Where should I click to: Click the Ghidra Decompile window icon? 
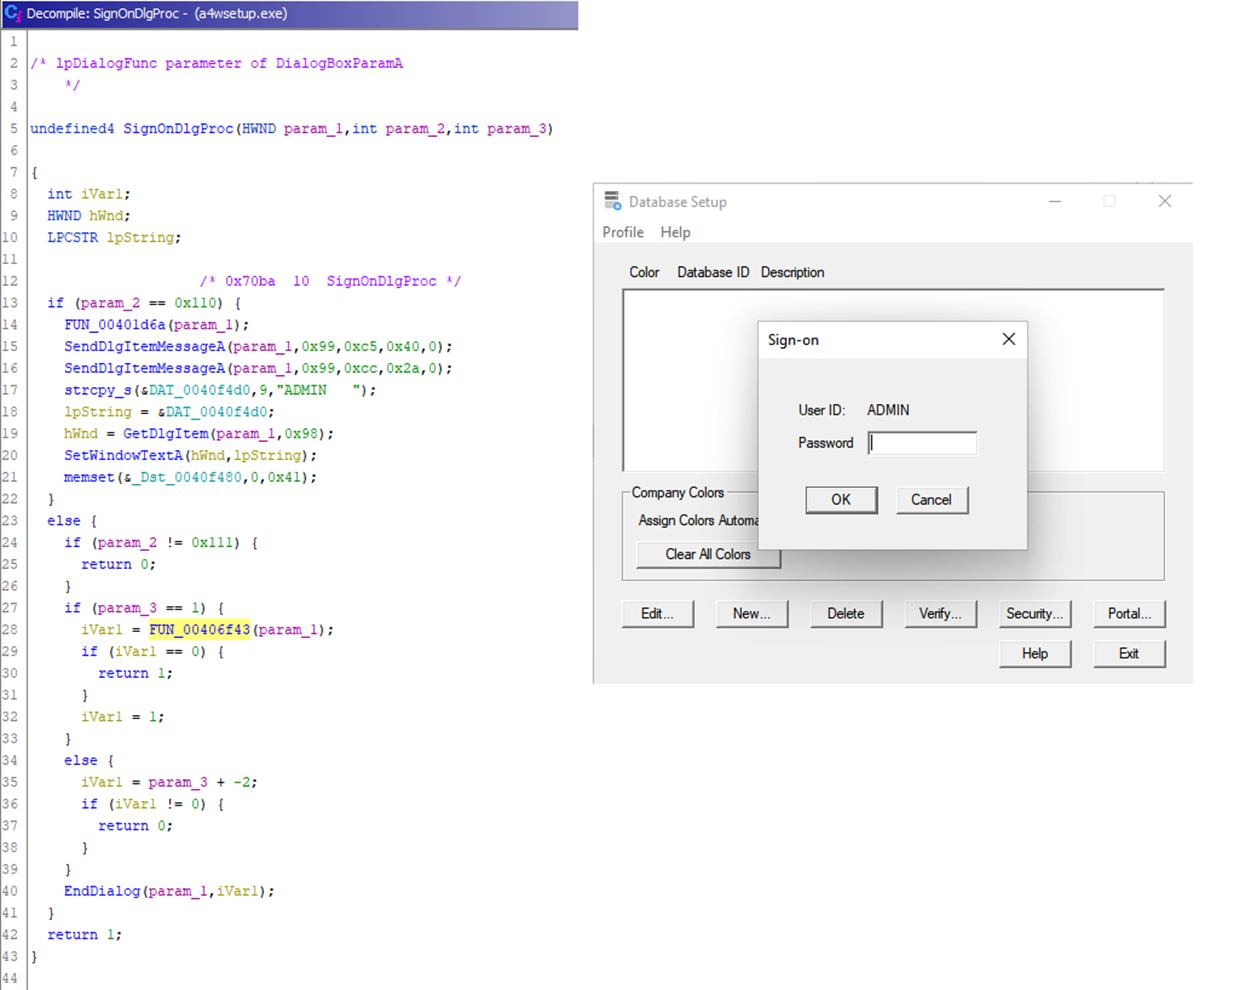(x=13, y=14)
